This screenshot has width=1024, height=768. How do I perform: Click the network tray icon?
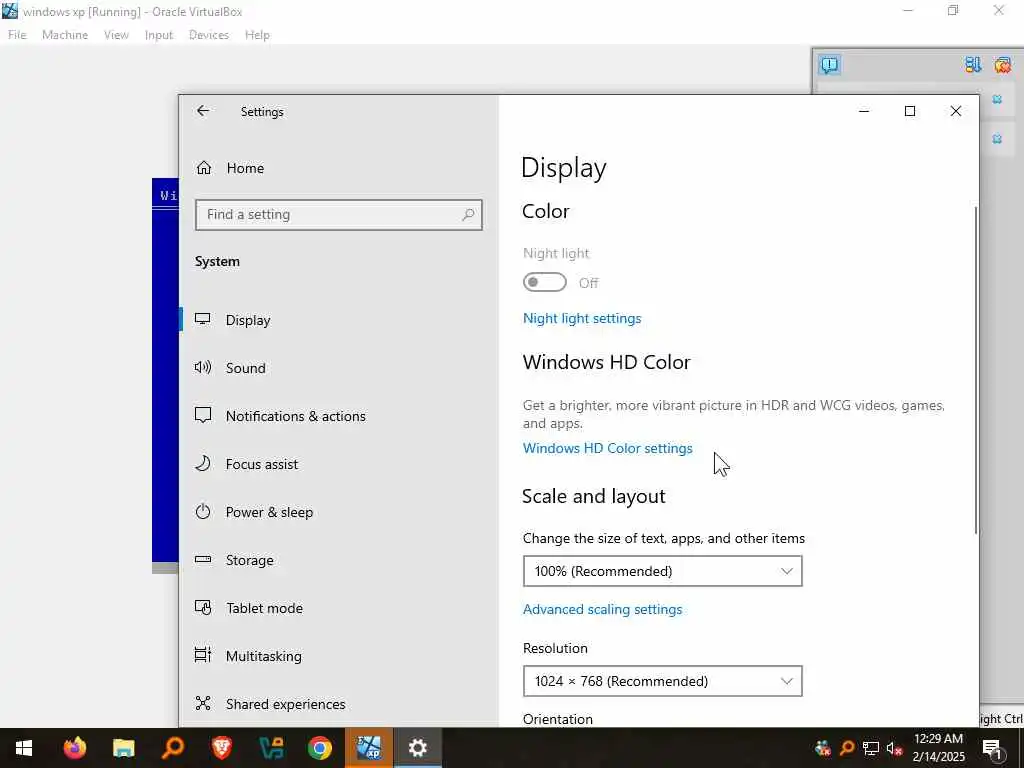pos(871,748)
